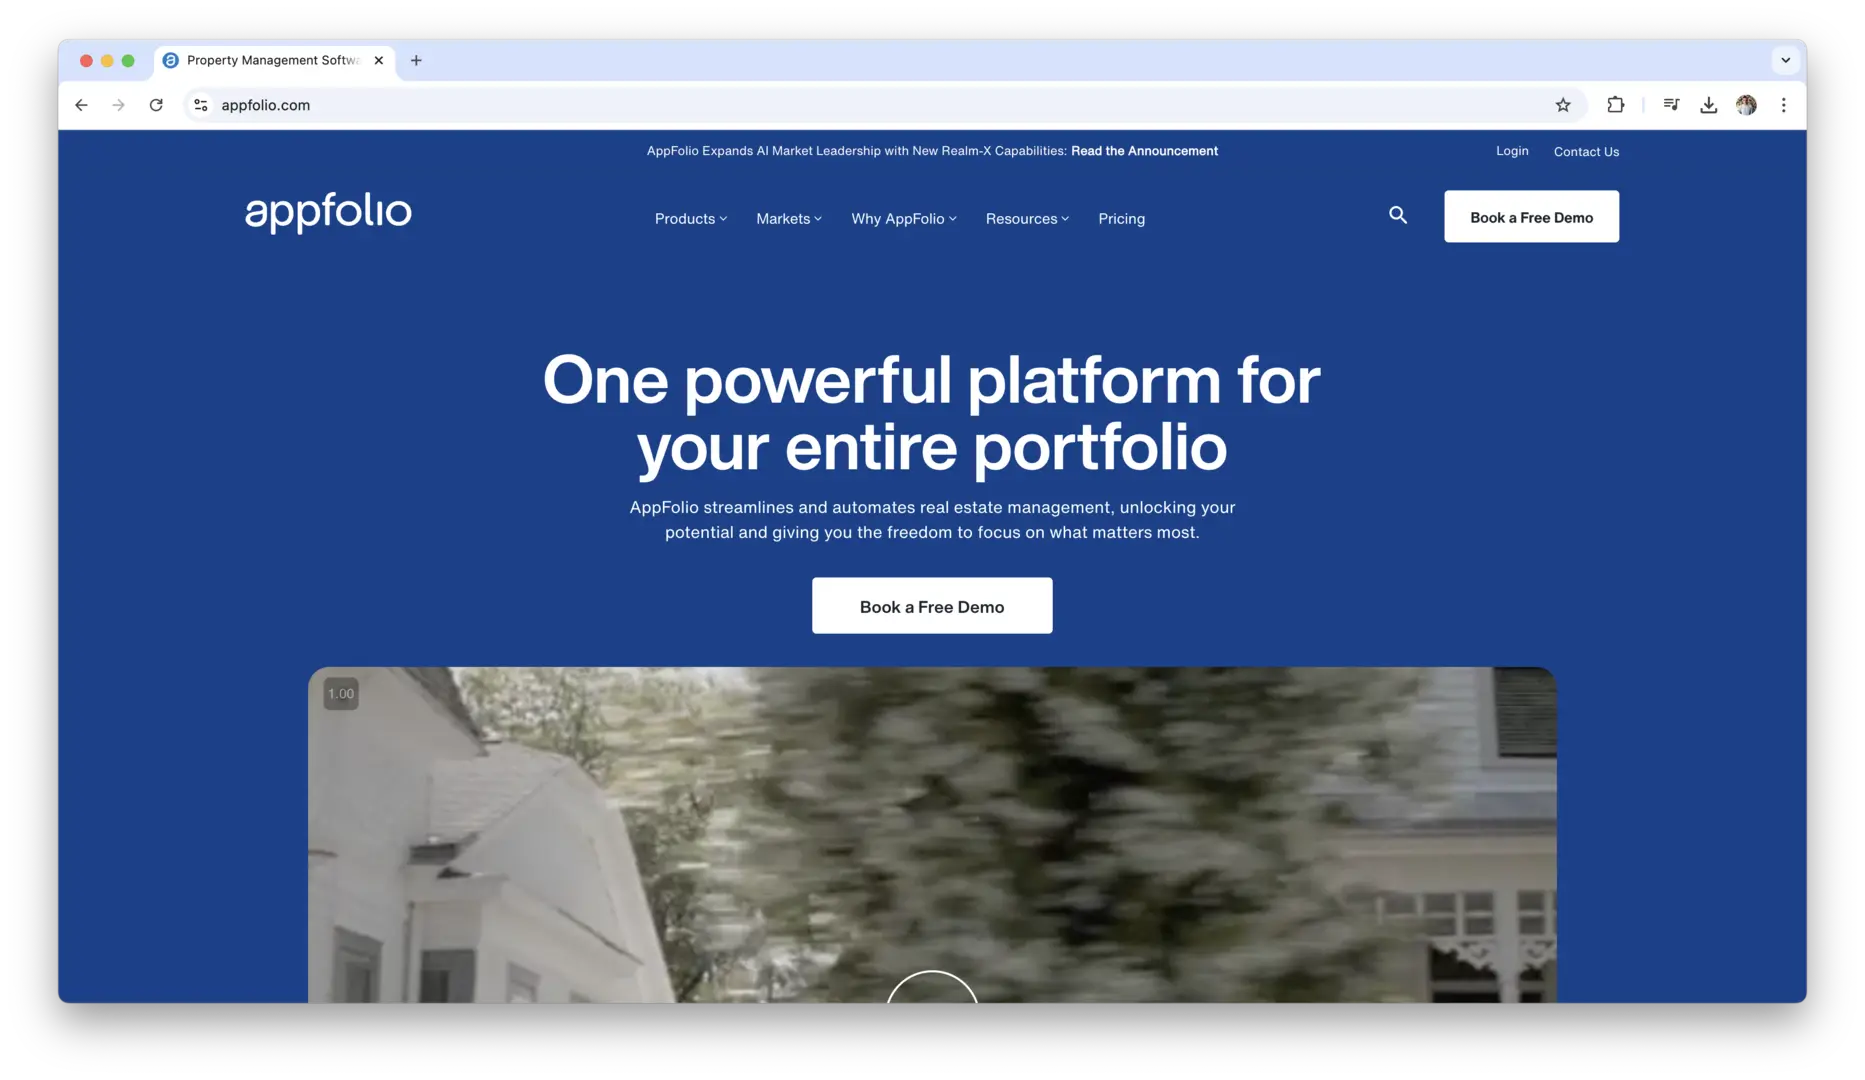The height and width of the screenshot is (1080, 1865).
Task: Open the Chrome profile avatar
Action: point(1746,105)
